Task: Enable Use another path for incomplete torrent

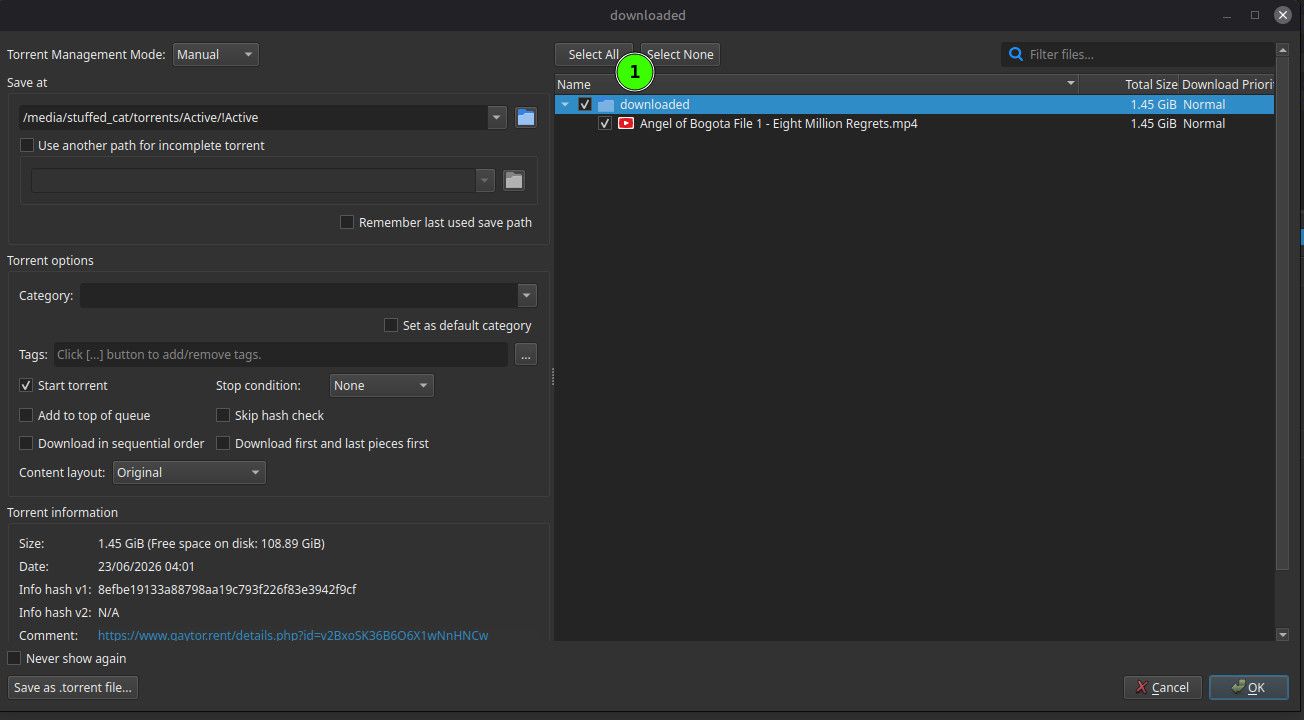Action: pyautogui.click(x=27, y=146)
